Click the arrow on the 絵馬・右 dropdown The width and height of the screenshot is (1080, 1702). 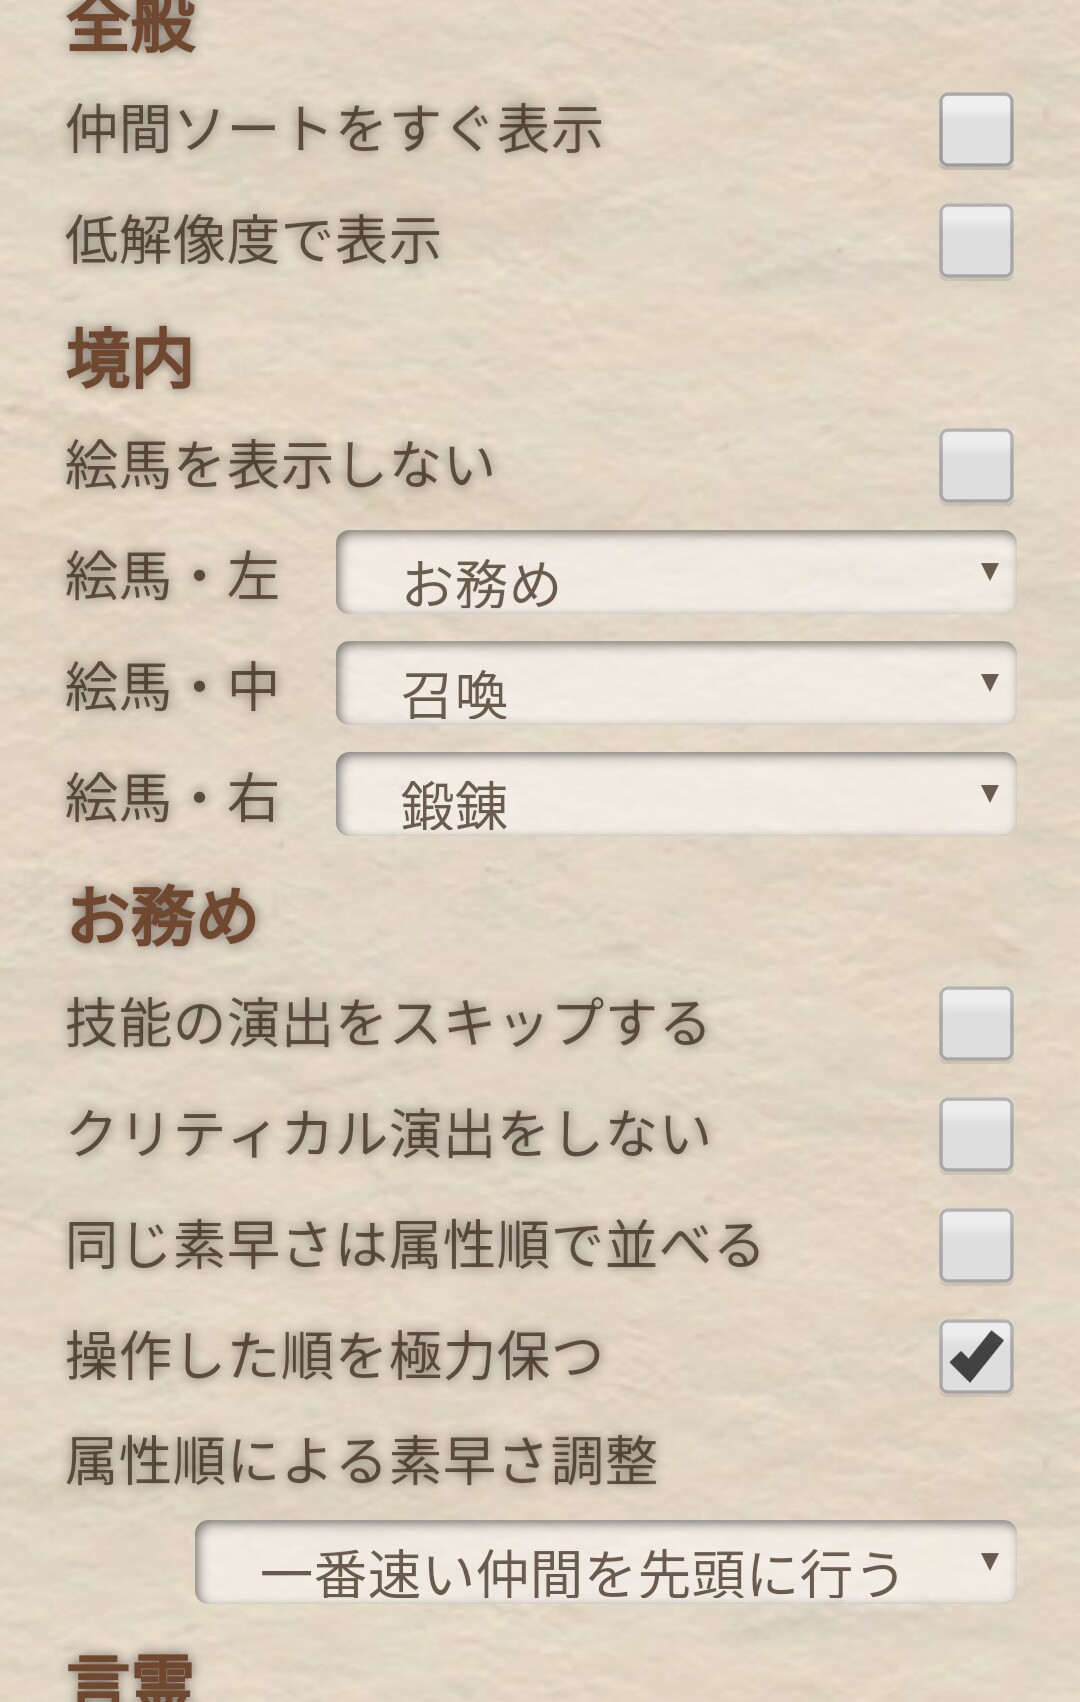[x=990, y=794]
